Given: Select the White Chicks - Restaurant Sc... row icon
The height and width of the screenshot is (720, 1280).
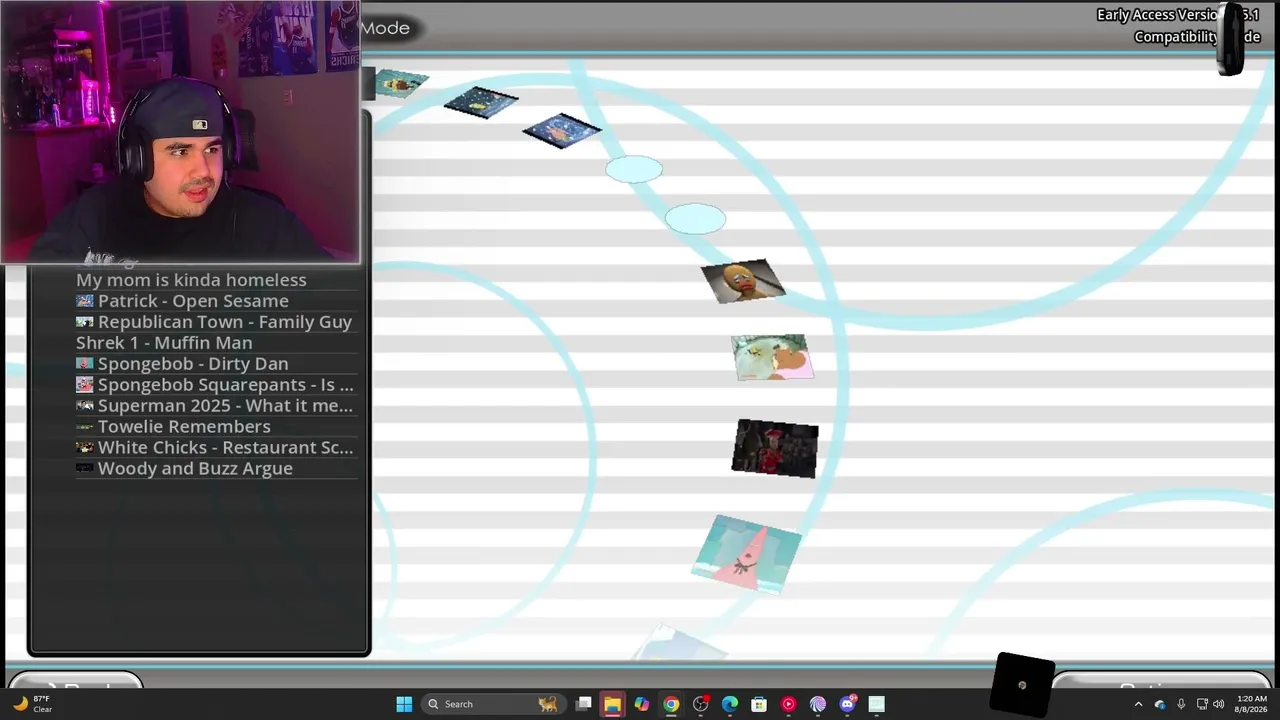Looking at the screenshot, I should pos(85,448).
